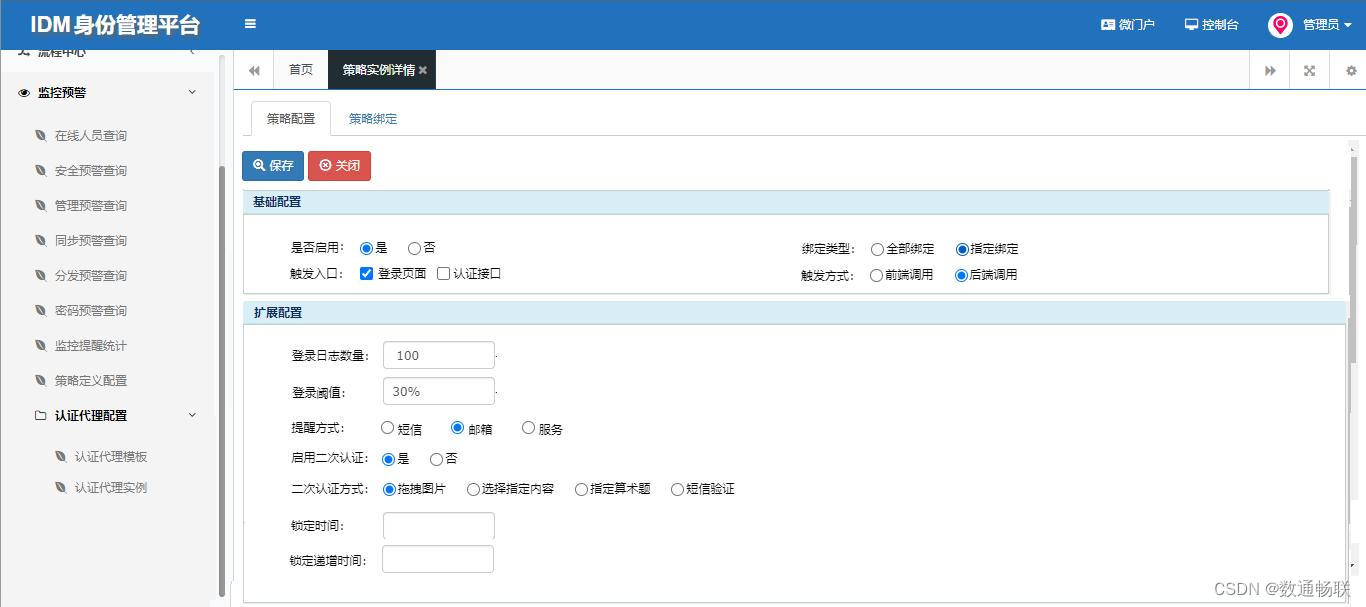Select 后端调用 trigger method
1366x607 pixels.
coord(962,275)
